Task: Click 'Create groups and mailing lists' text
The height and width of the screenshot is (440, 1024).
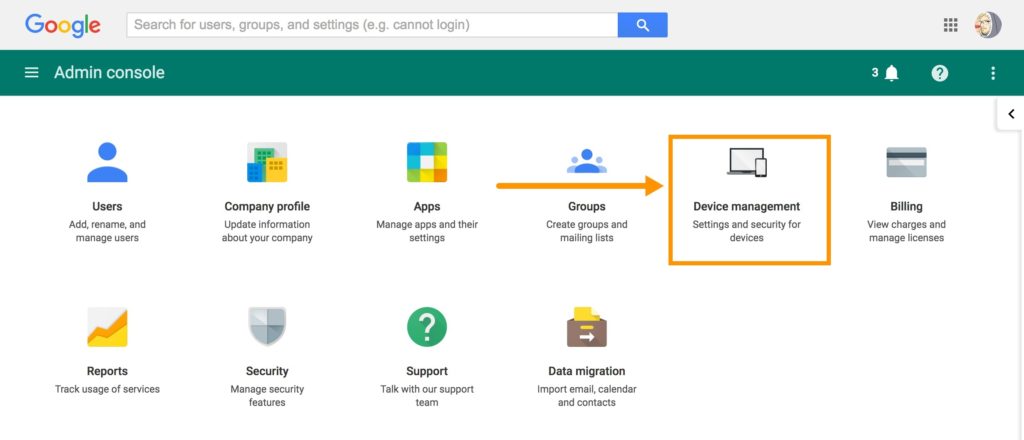Action: click(586, 231)
